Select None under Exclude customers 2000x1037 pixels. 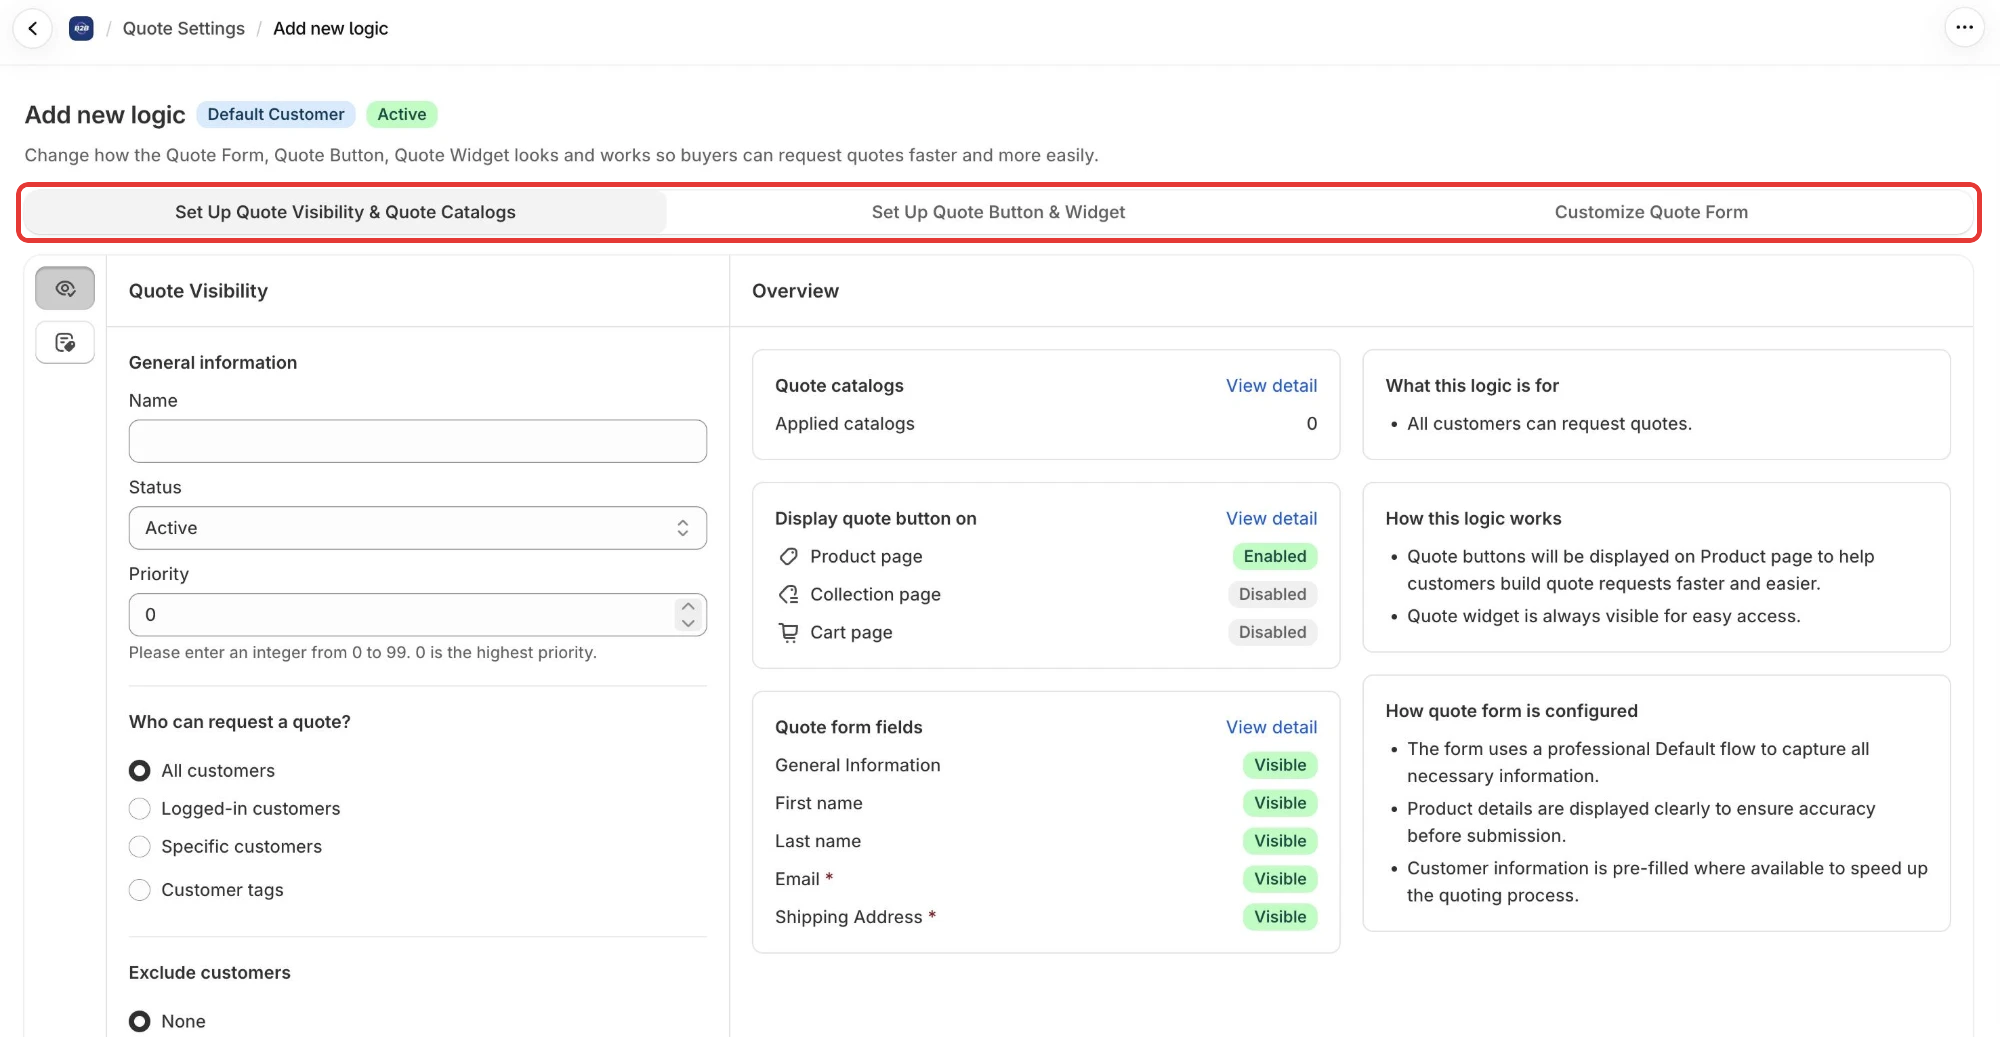(x=140, y=1021)
